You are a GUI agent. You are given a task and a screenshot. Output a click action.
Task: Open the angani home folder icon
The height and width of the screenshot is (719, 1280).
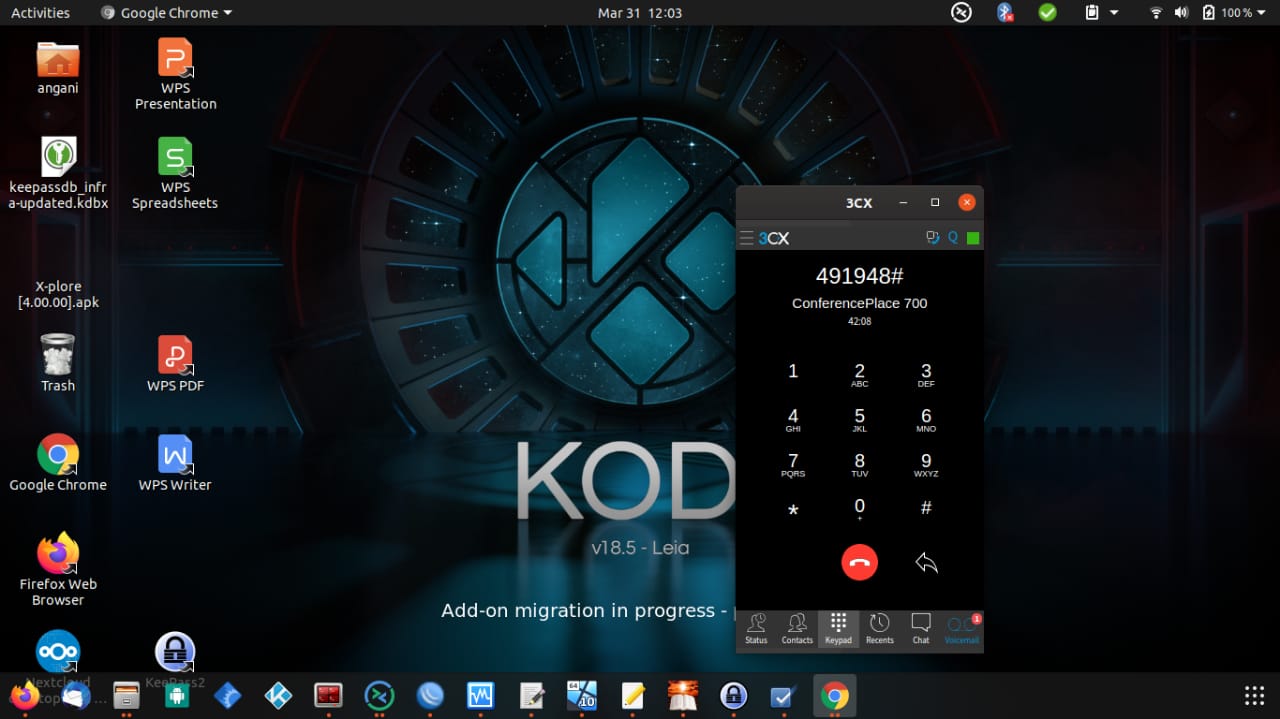pyautogui.click(x=58, y=68)
